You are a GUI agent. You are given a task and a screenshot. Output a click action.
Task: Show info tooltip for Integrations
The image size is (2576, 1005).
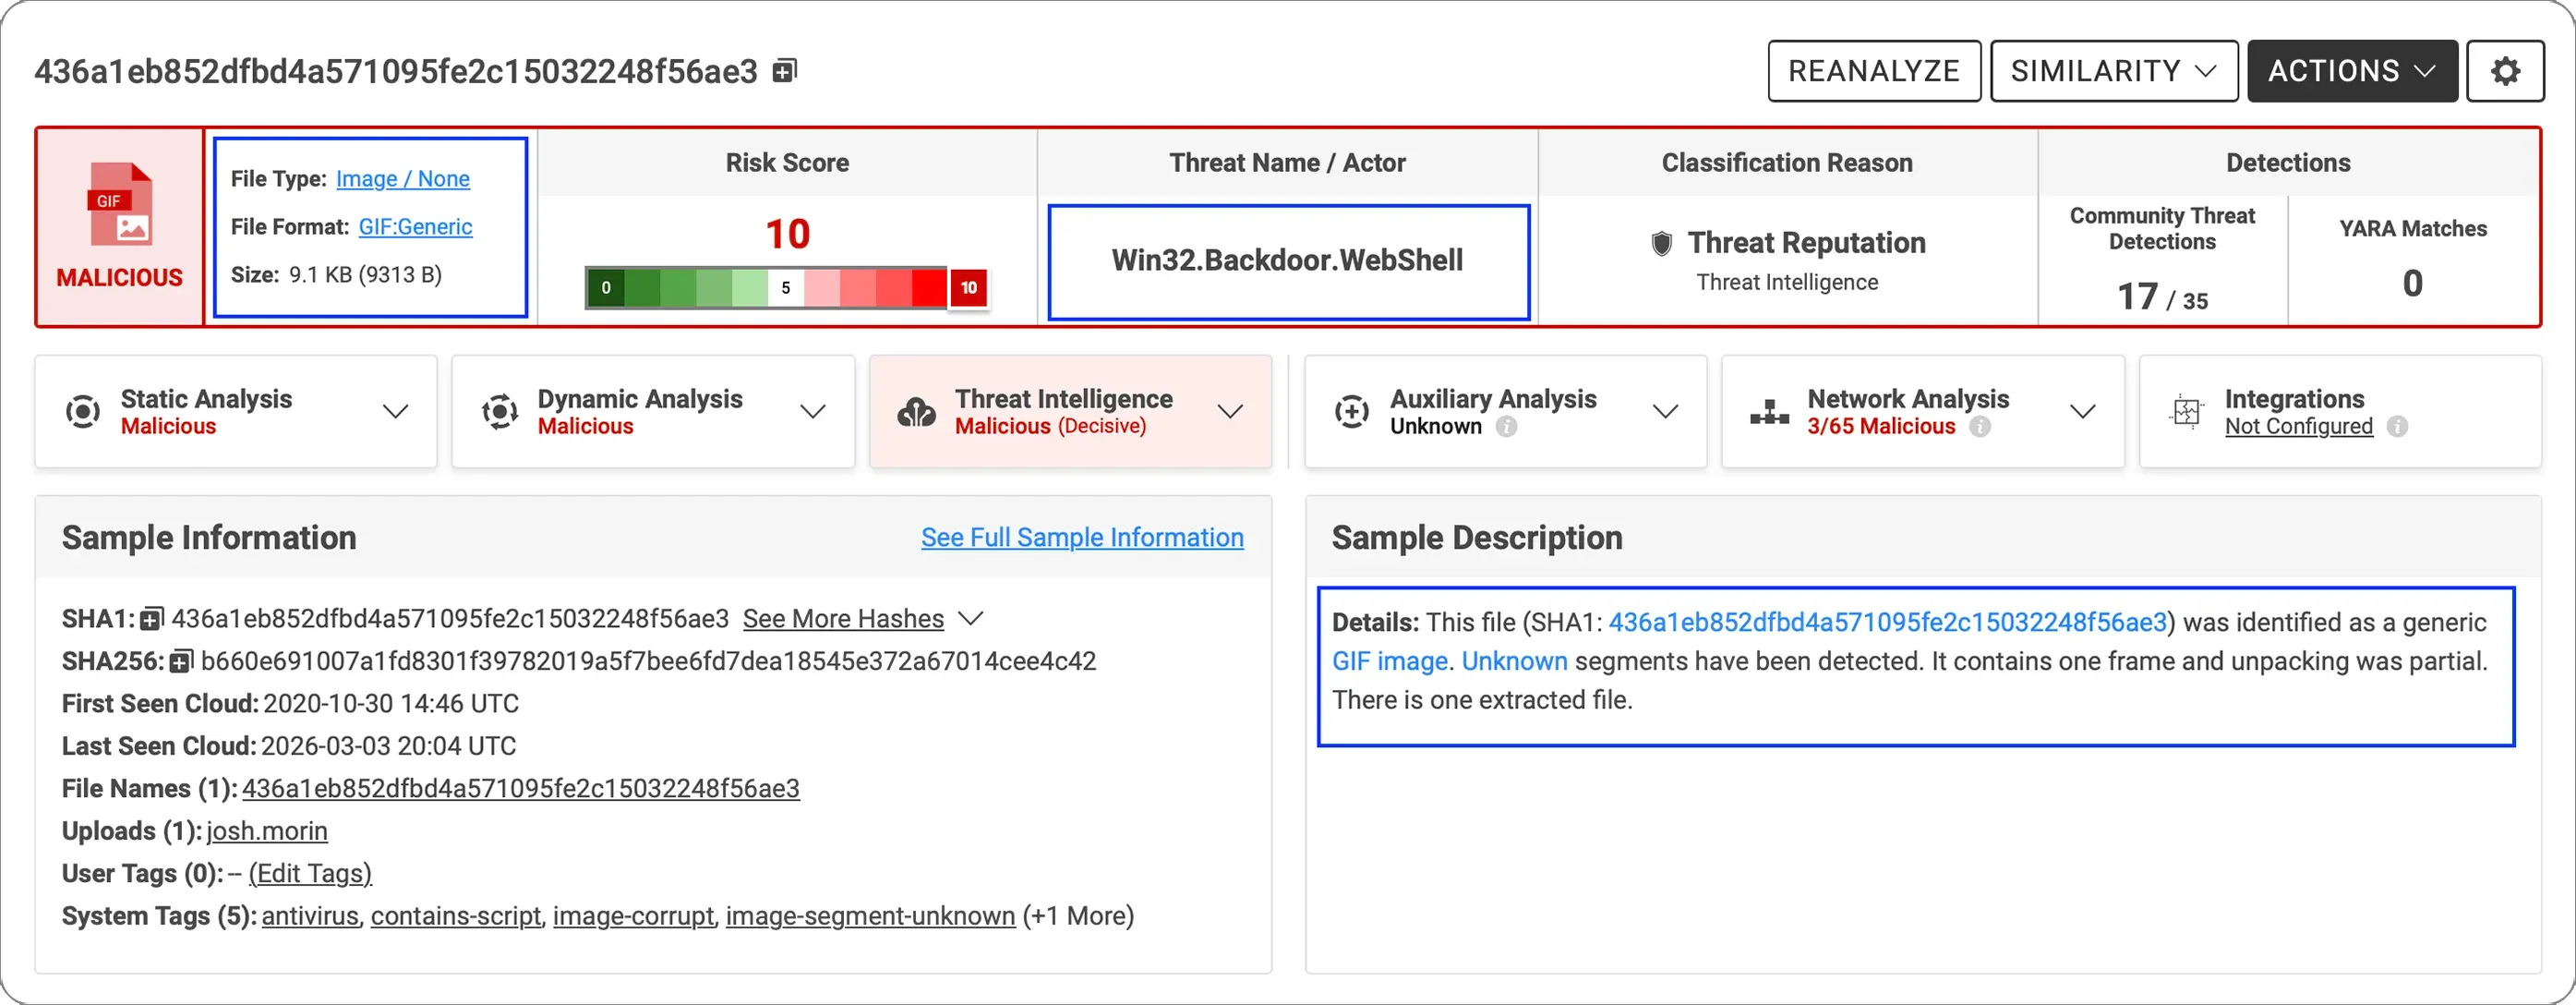pos(2397,427)
